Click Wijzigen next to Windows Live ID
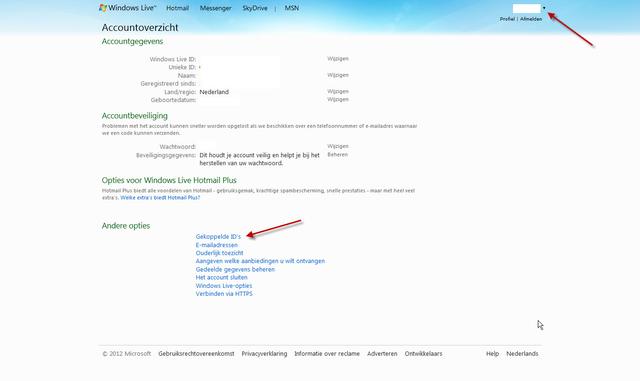 point(338,59)
